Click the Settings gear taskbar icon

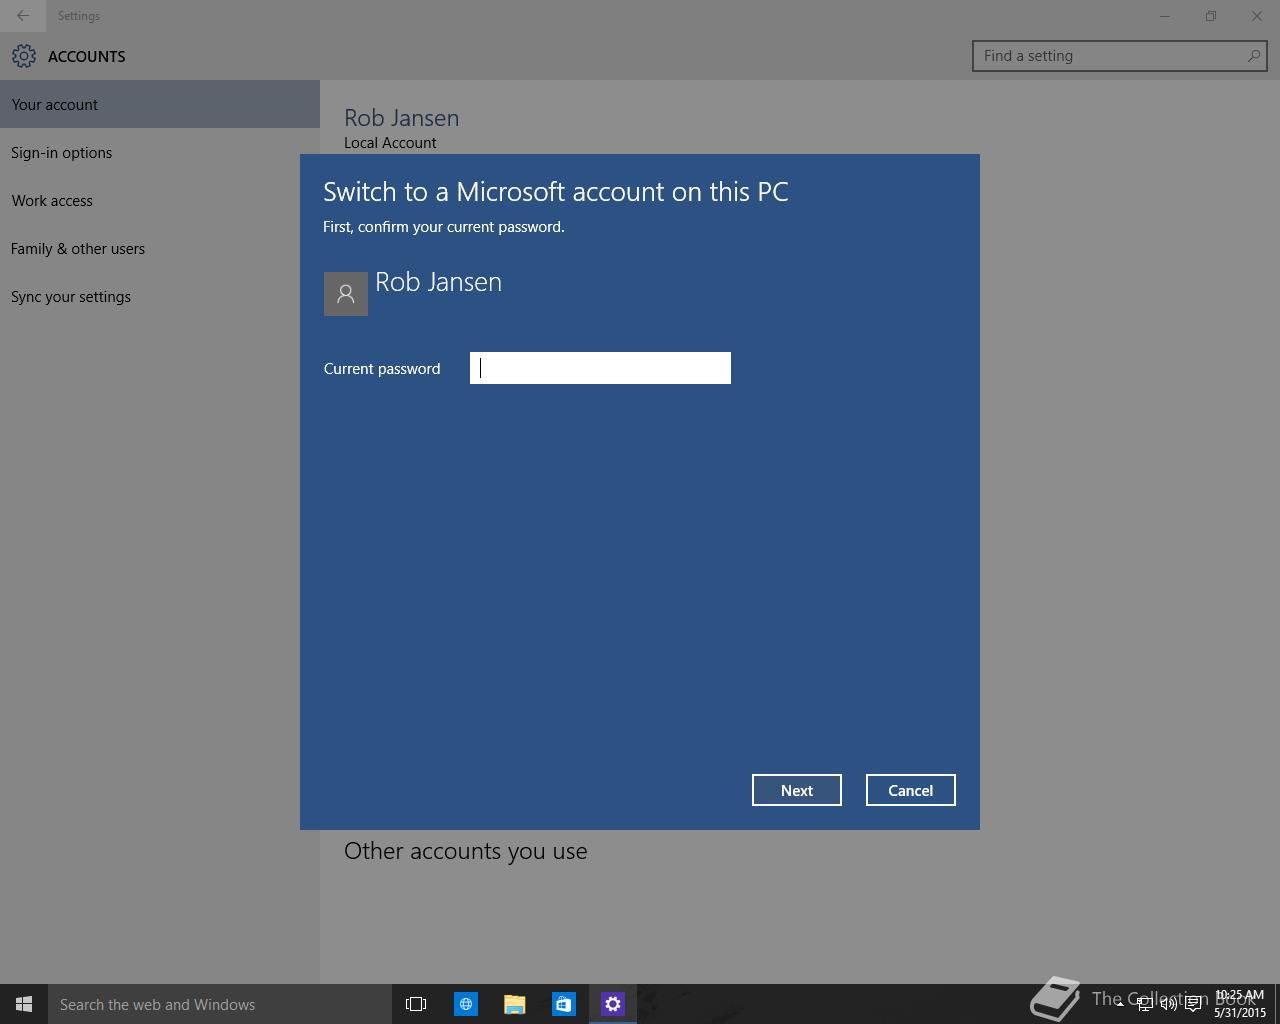click(613, 1004)
